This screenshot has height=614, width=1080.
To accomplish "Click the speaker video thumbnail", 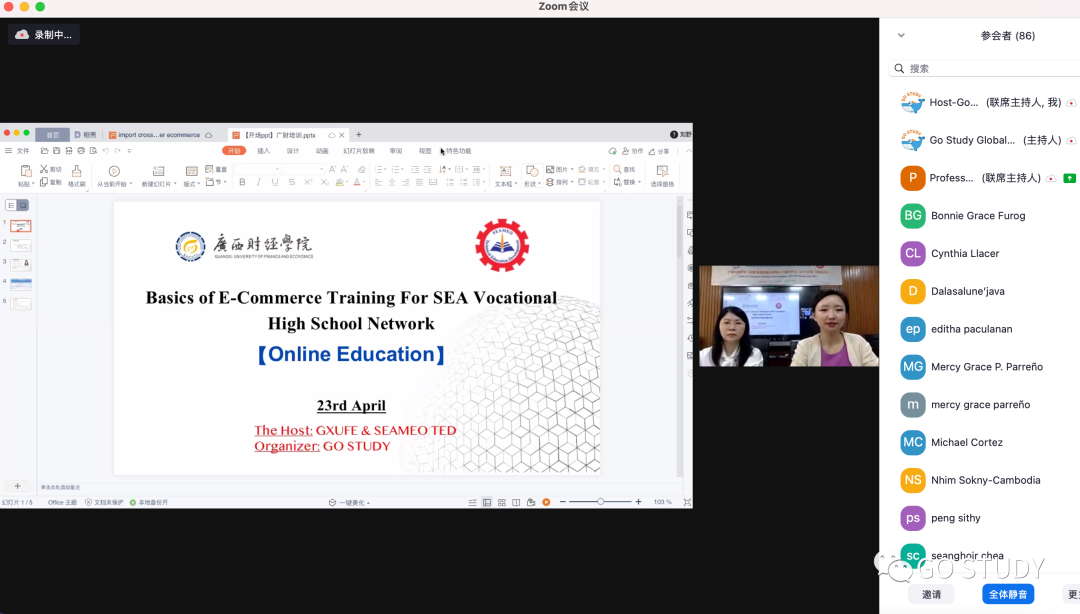I will [x=789, y=316].
